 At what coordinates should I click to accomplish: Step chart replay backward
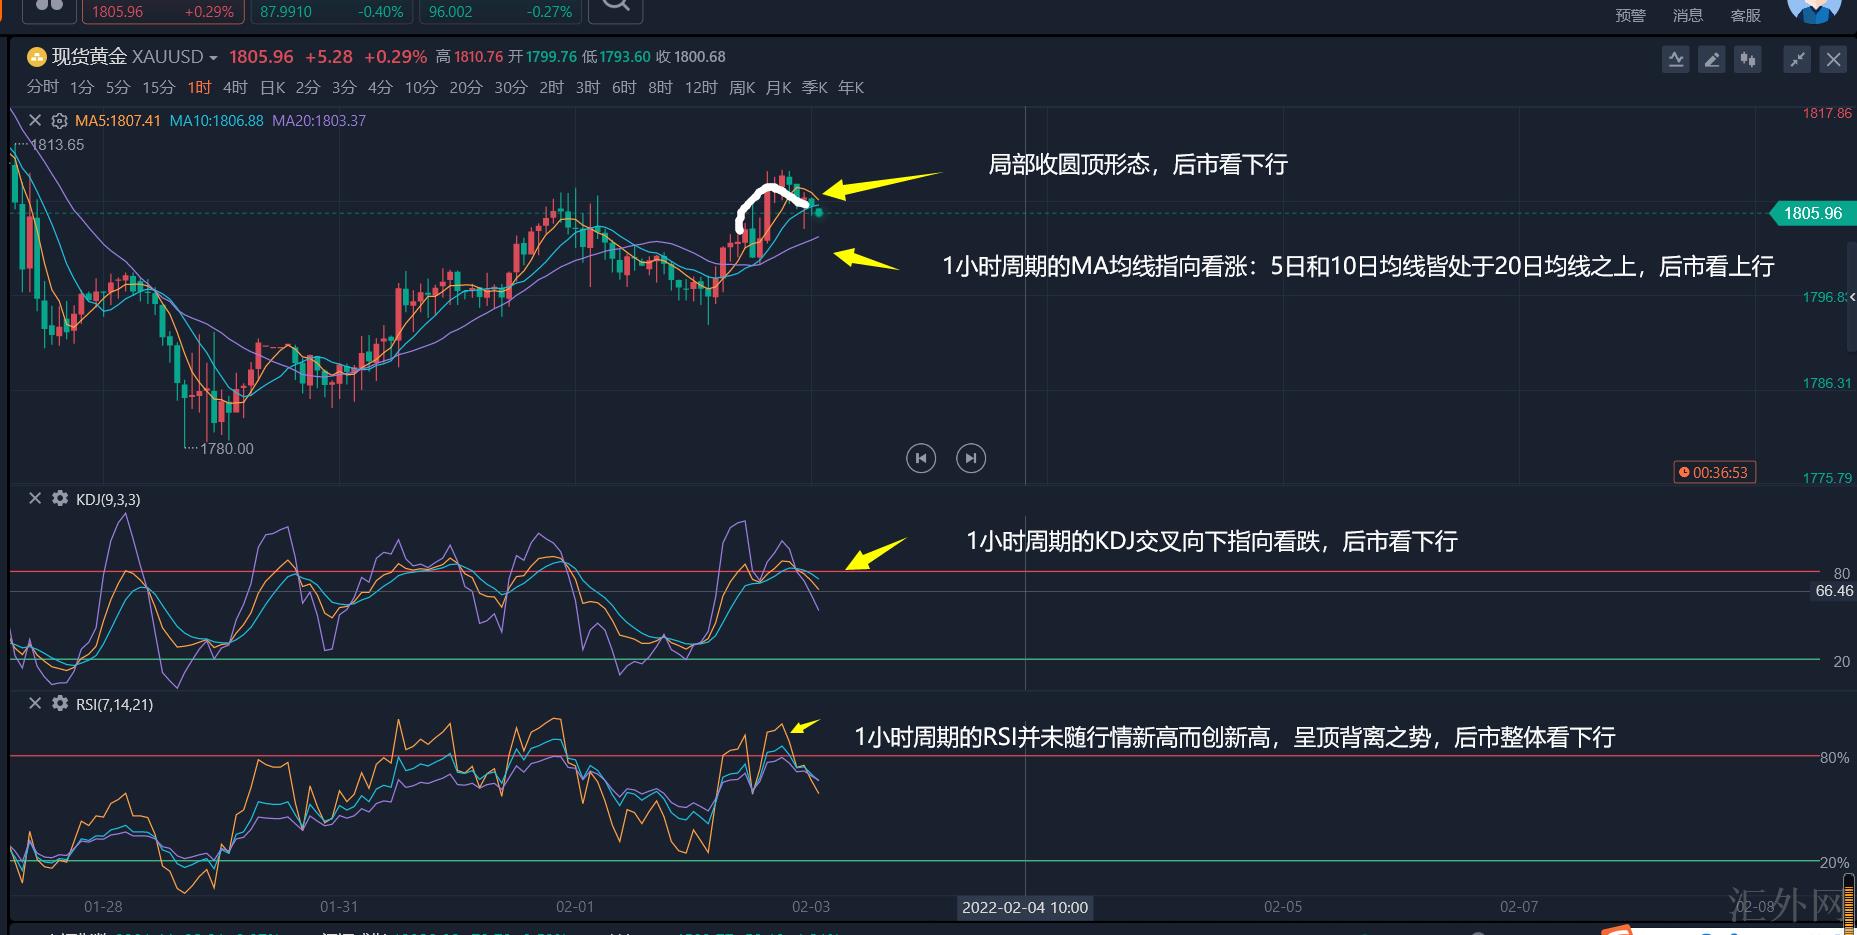tap(921, 458)
